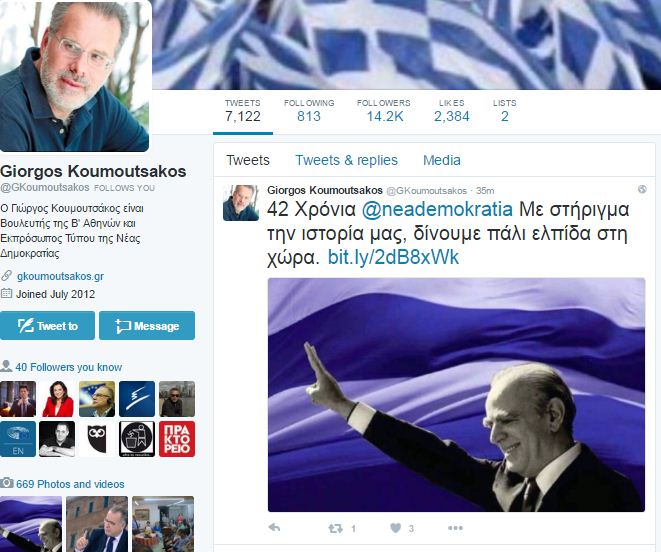This screenshot has height=552, width=661.
Task: Open the tweet's flag image
Action: [456, 395]
